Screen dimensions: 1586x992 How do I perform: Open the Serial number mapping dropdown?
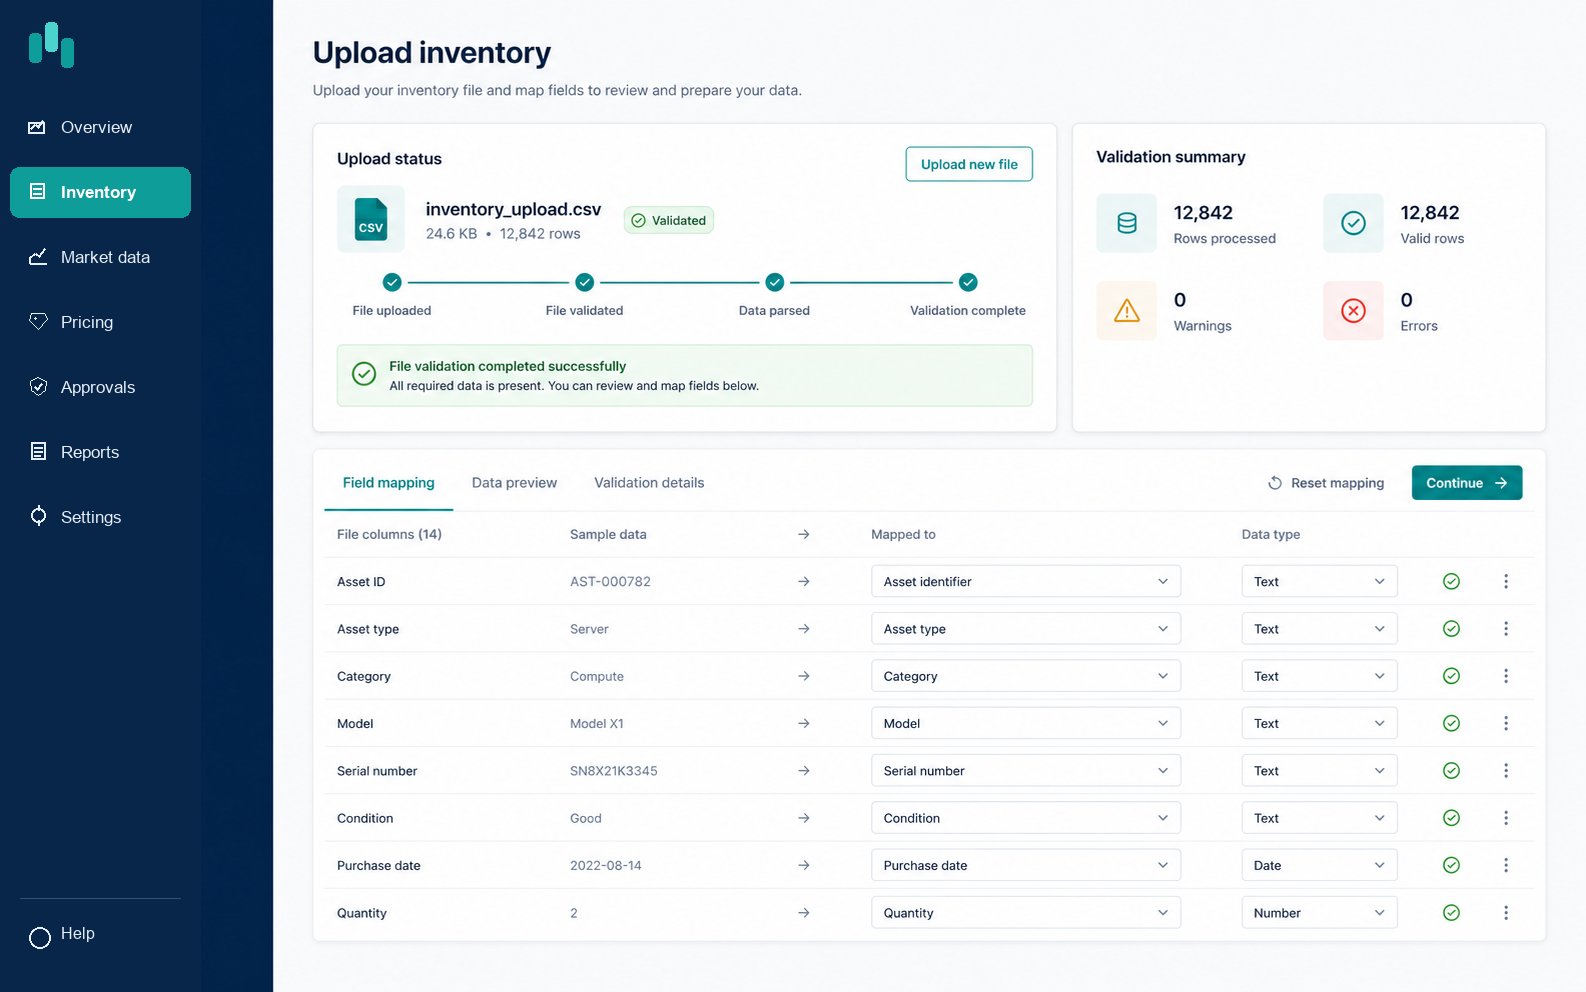point(1026,771)
